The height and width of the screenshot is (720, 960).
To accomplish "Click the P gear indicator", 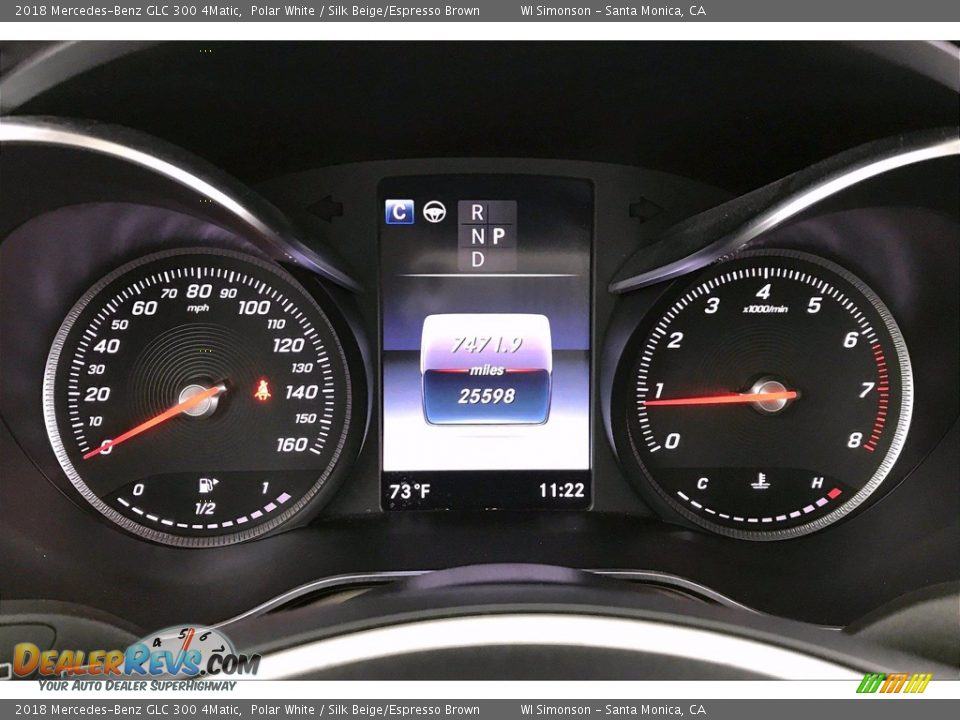I will pos(499,236).
